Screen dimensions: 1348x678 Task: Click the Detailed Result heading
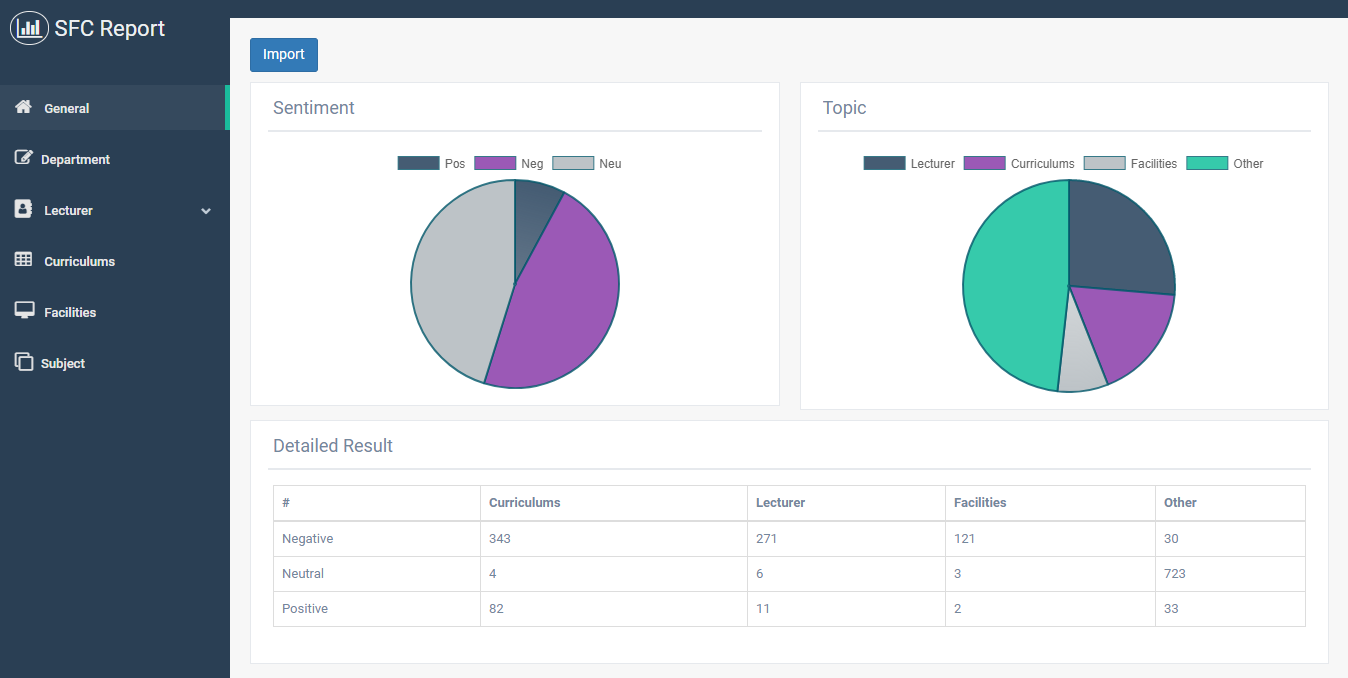pos(333,446)
